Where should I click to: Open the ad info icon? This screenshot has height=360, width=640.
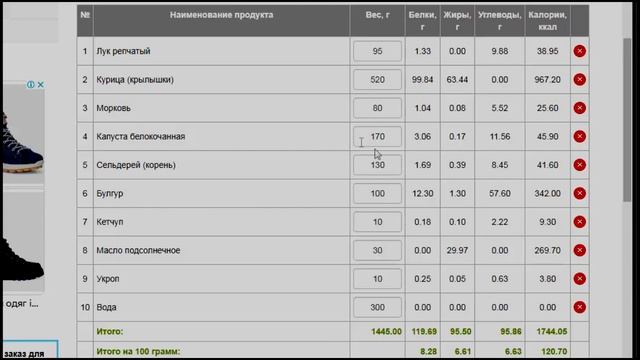tap(31, 84)
